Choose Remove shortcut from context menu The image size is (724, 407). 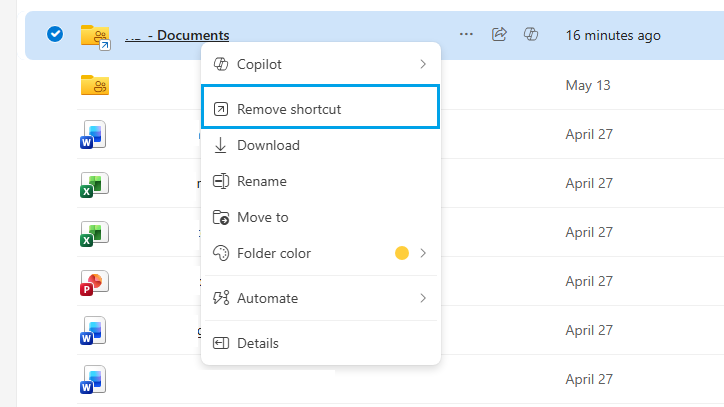point(320,107)
